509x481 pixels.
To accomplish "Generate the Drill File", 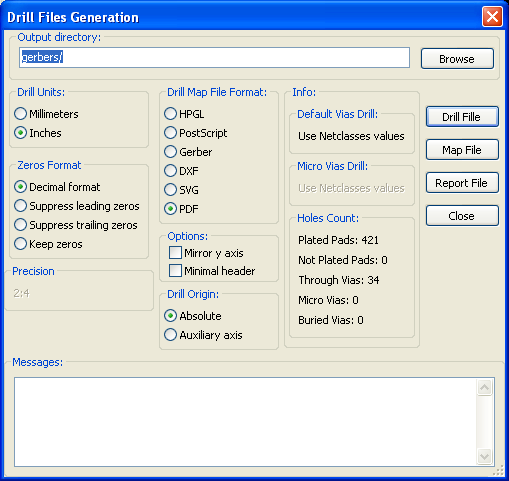I will click(x=462, y=117).
